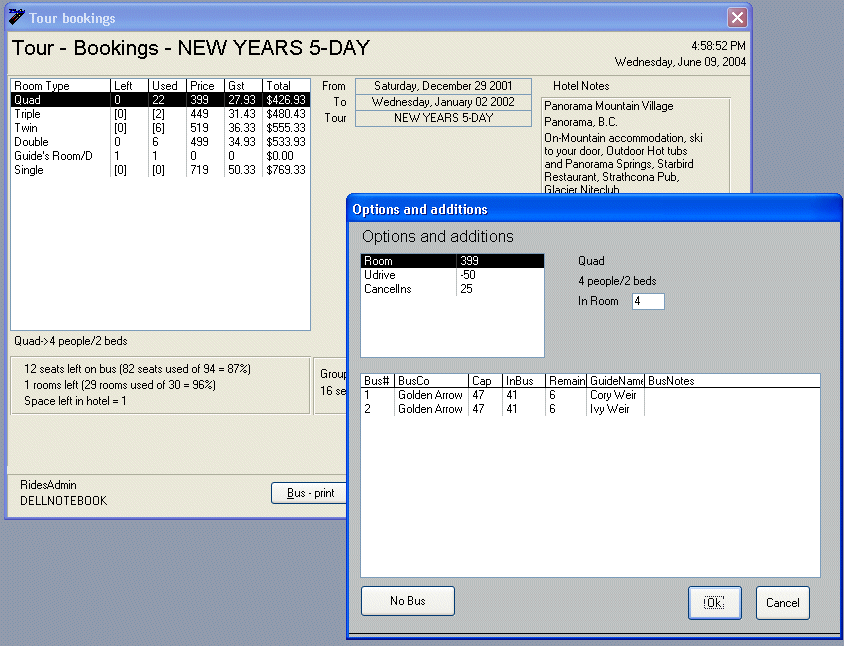Click the Options and additions dialog title bar
Viewport: 844px width, 646px height.
594,209
